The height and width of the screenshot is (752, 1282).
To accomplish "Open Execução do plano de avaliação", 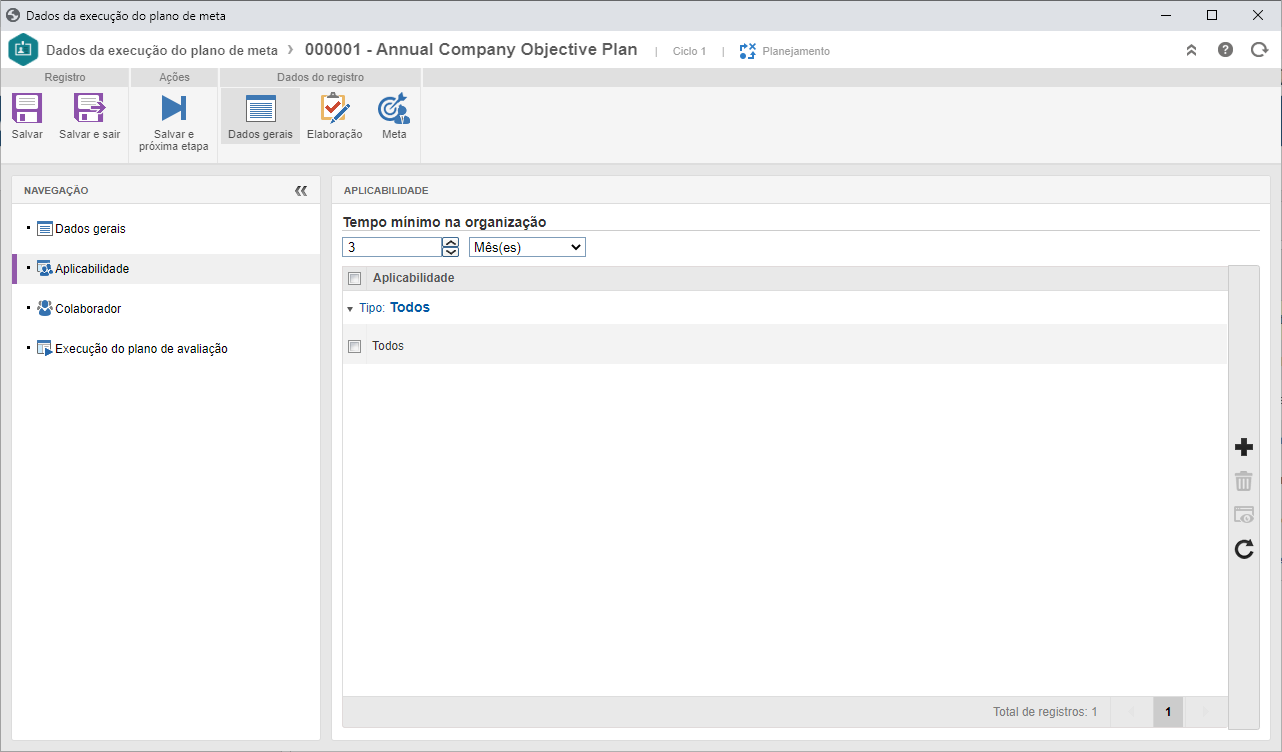I will pyautogui.click(x=141, y=349).
